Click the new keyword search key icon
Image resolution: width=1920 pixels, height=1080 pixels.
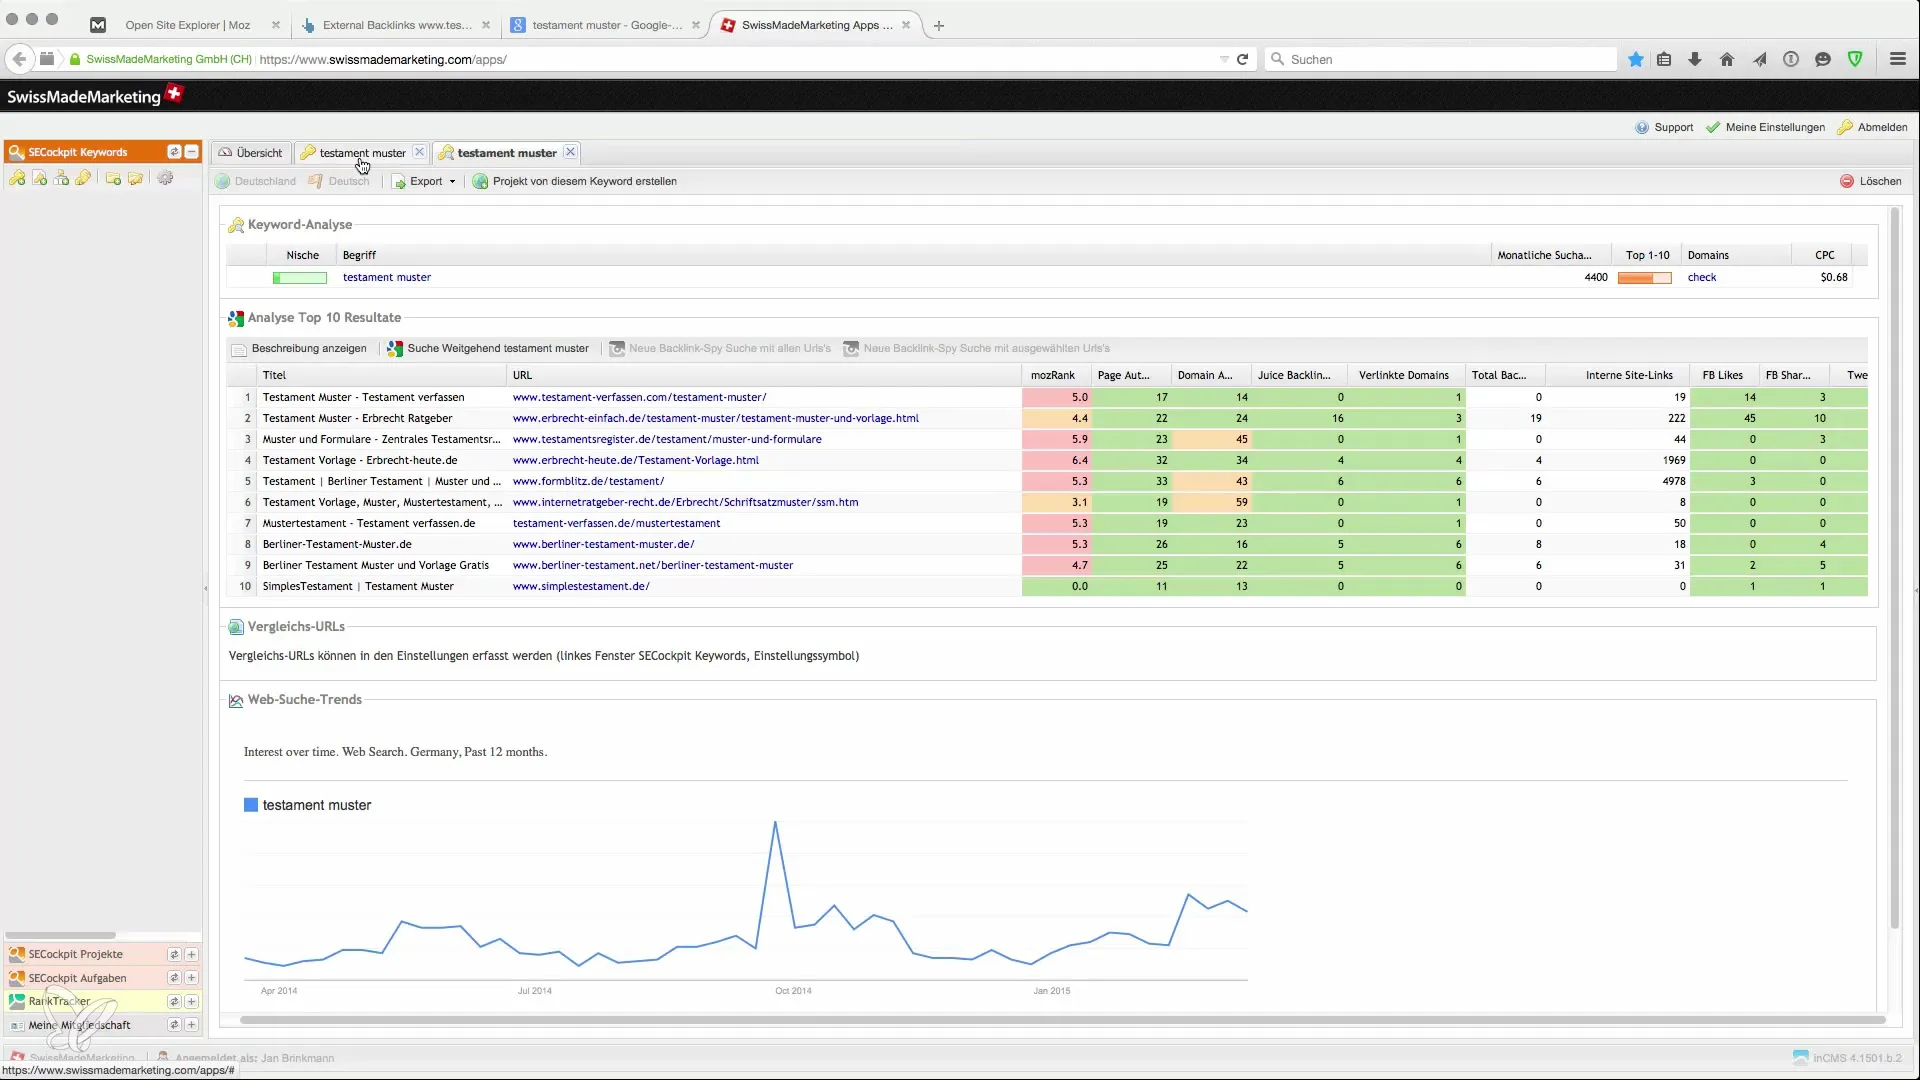tap(17, 178)
